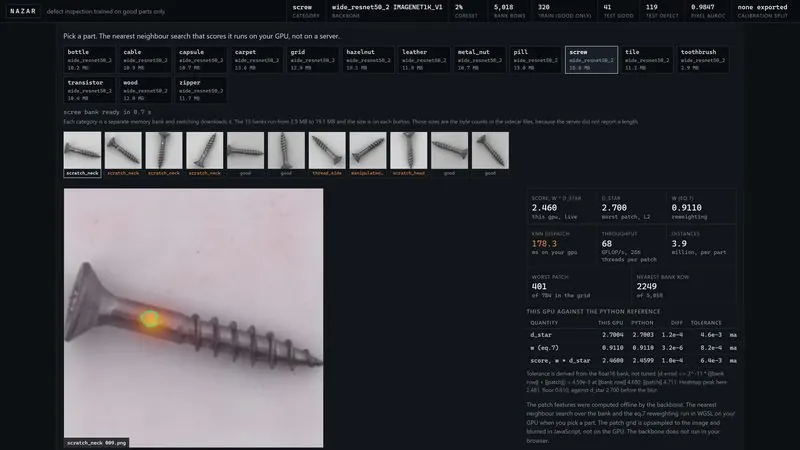Switch to the tile category
Viewport: 800px width, 450px height.
(x=647, y=60)
